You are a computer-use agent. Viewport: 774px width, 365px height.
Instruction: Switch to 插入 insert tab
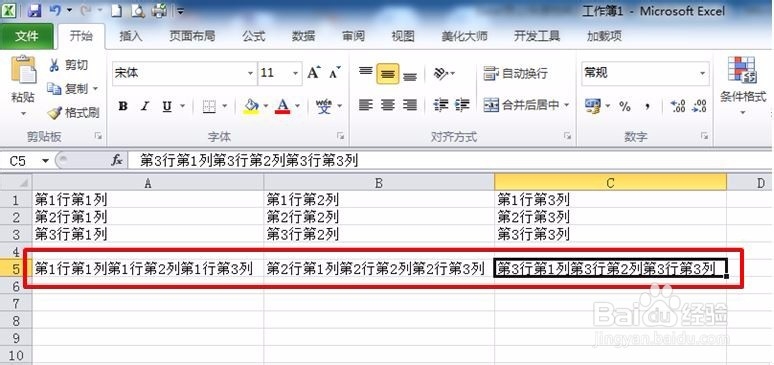(x=130, y=36)
